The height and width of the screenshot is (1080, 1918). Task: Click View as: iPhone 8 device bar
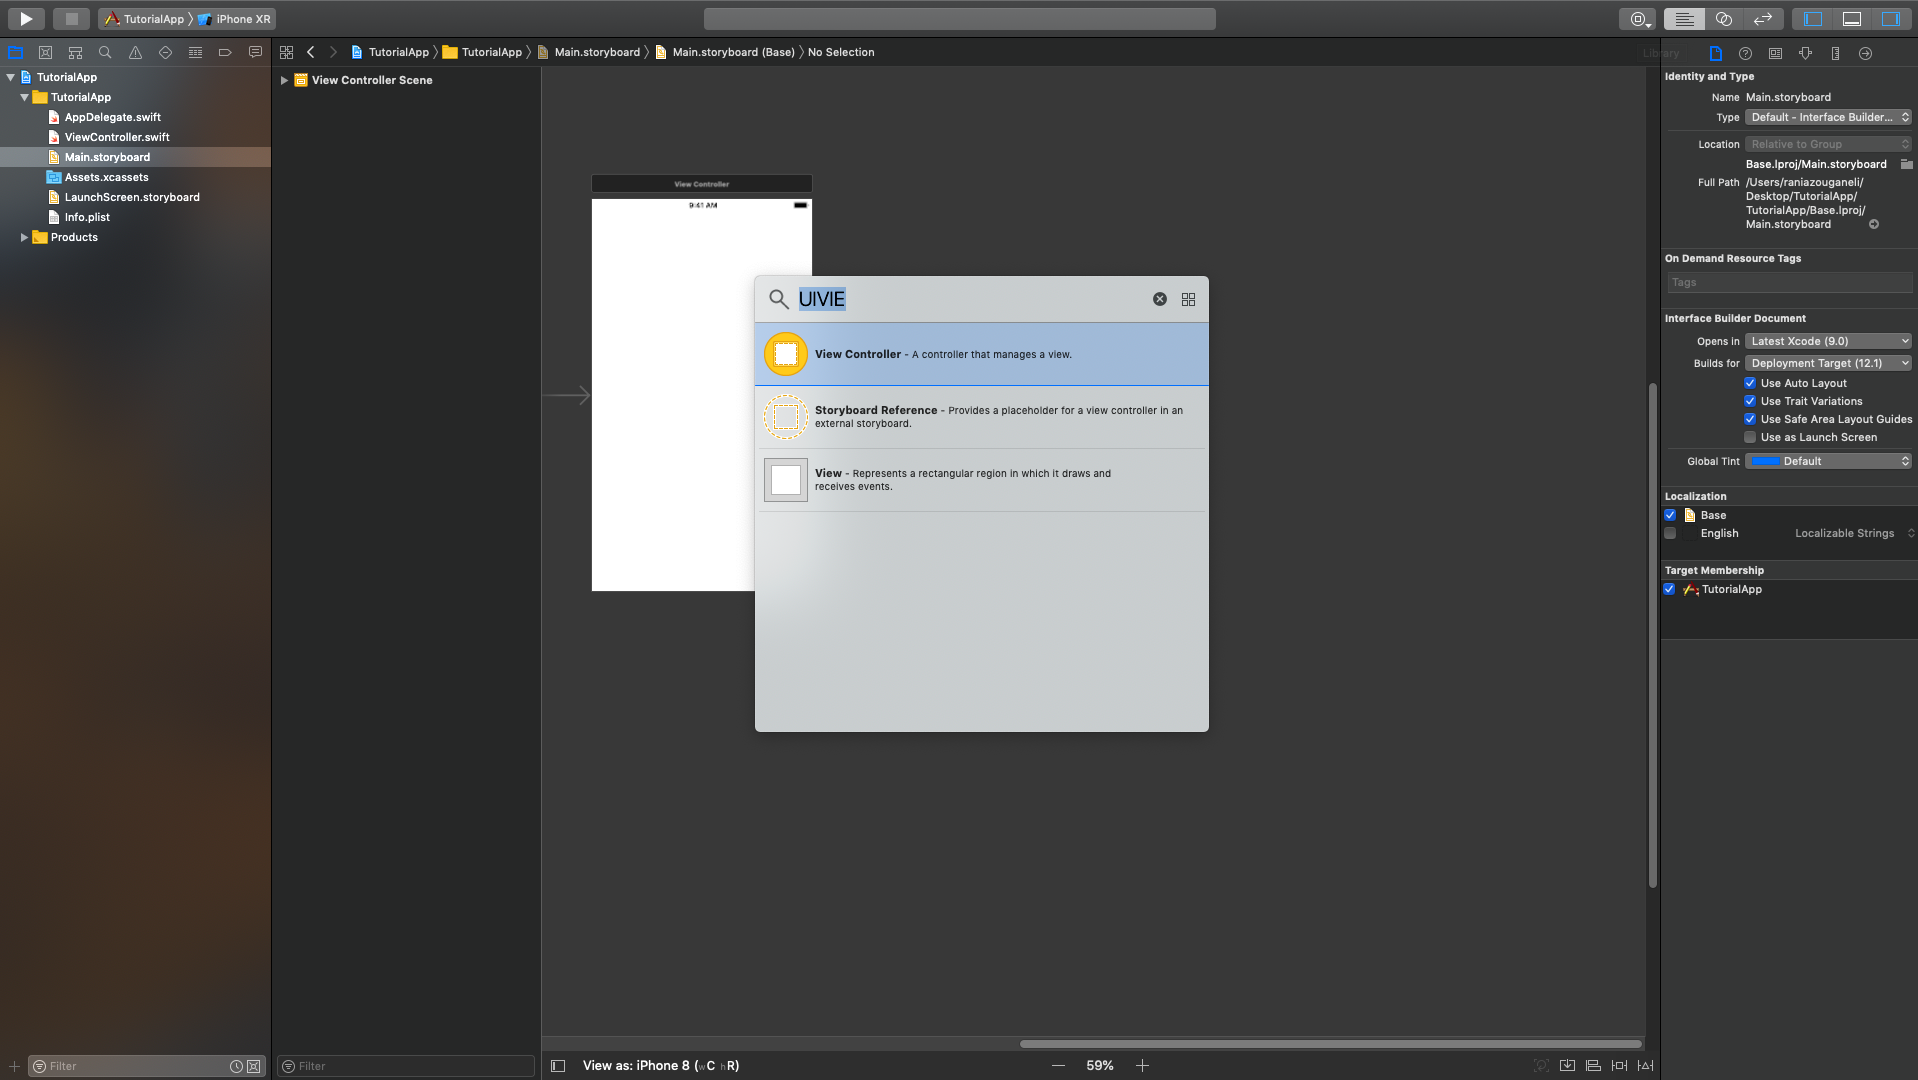(661, 1066)
